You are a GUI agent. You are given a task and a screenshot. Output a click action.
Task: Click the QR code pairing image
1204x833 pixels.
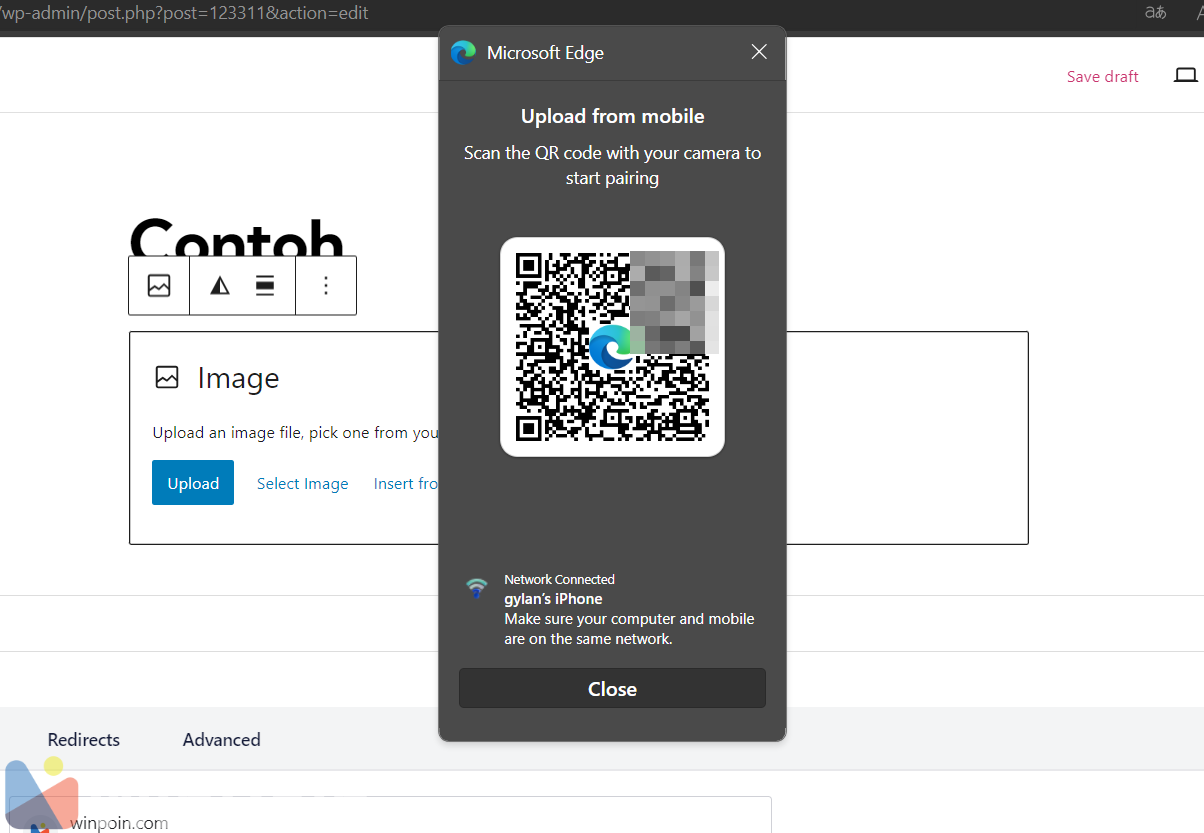612,347
